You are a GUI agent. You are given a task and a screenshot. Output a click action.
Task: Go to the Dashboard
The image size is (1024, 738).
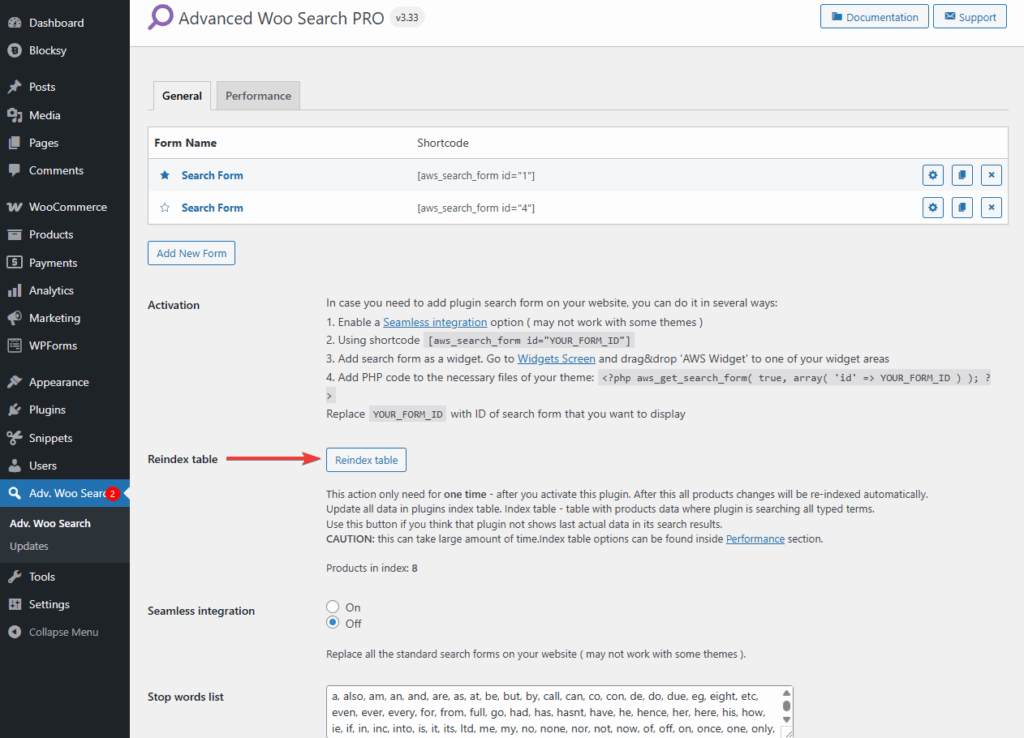[x=53, y=22]
